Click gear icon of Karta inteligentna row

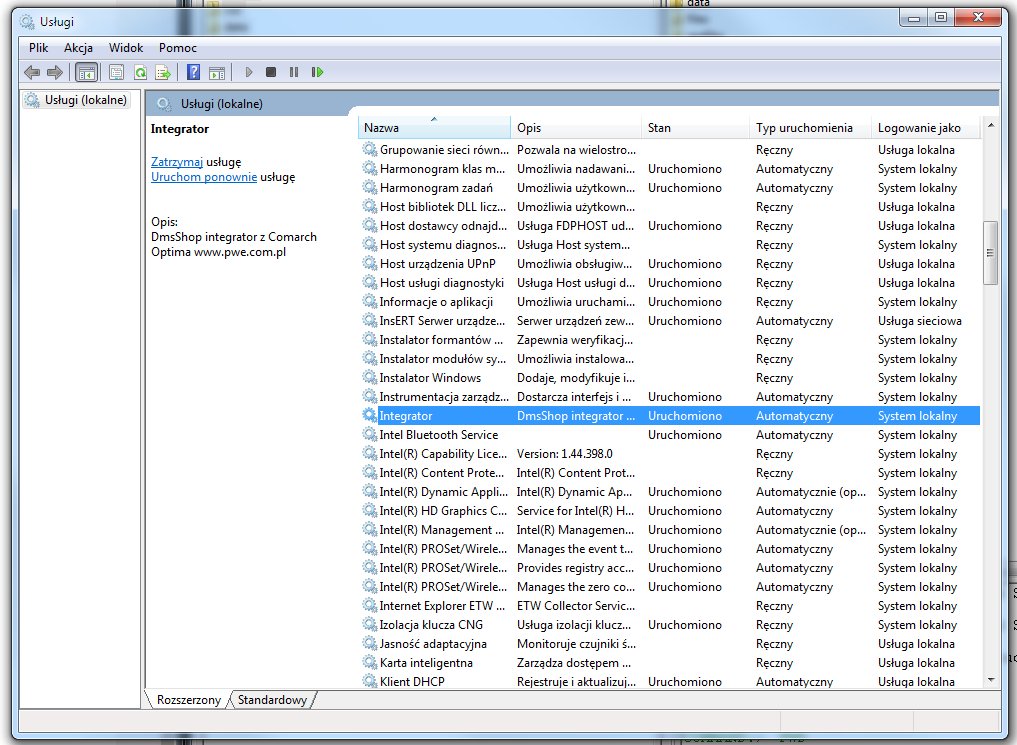point(370,662)
